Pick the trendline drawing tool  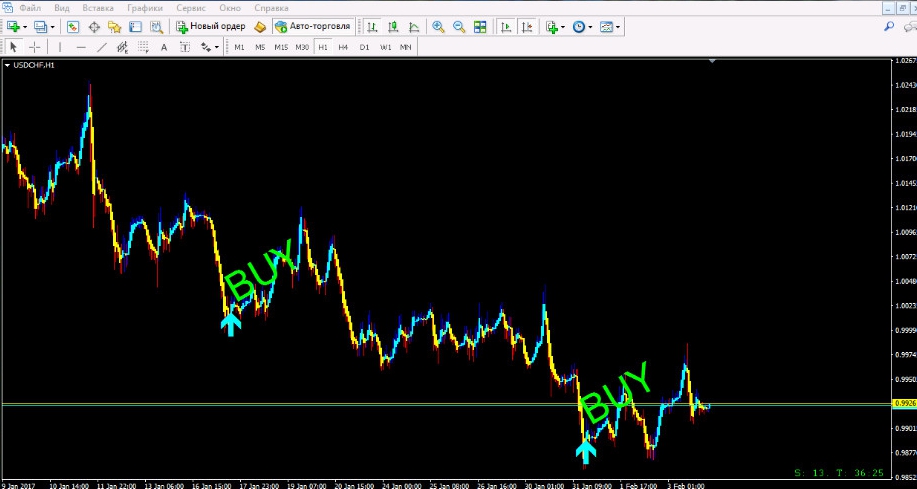point(103,47)
